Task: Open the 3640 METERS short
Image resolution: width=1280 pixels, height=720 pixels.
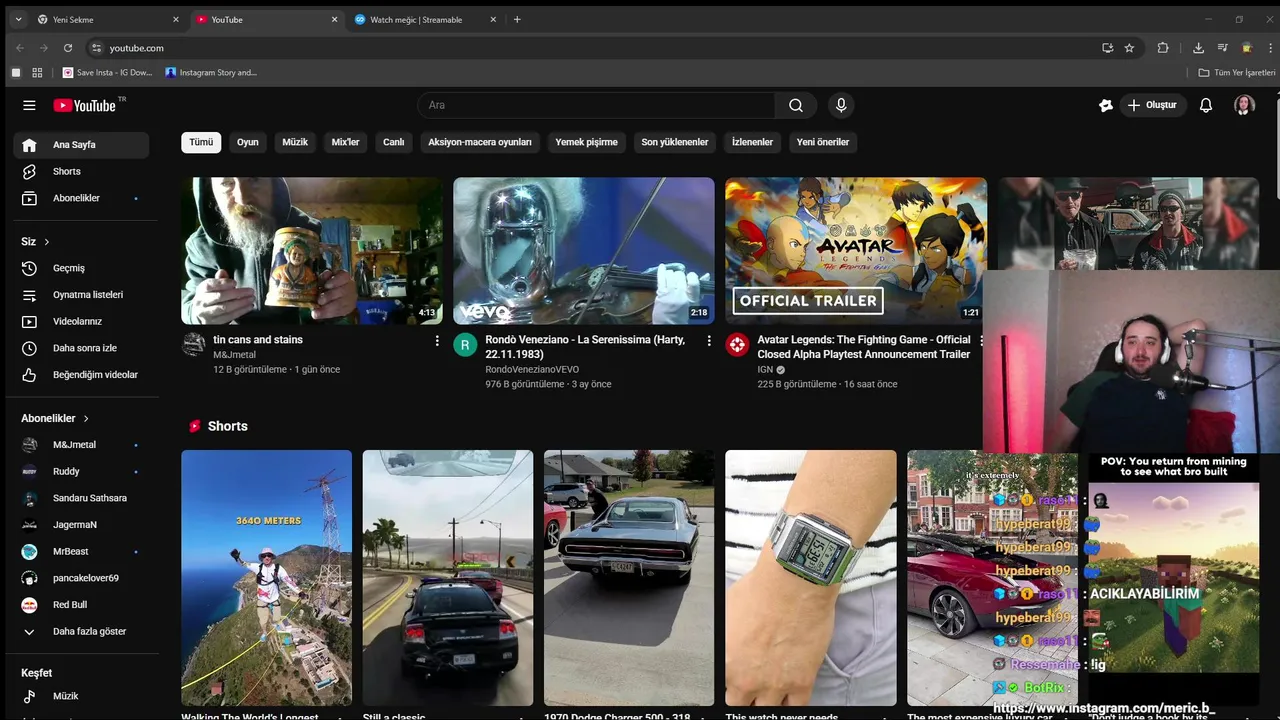Action: pyautogui.click(x=266, y=578)
